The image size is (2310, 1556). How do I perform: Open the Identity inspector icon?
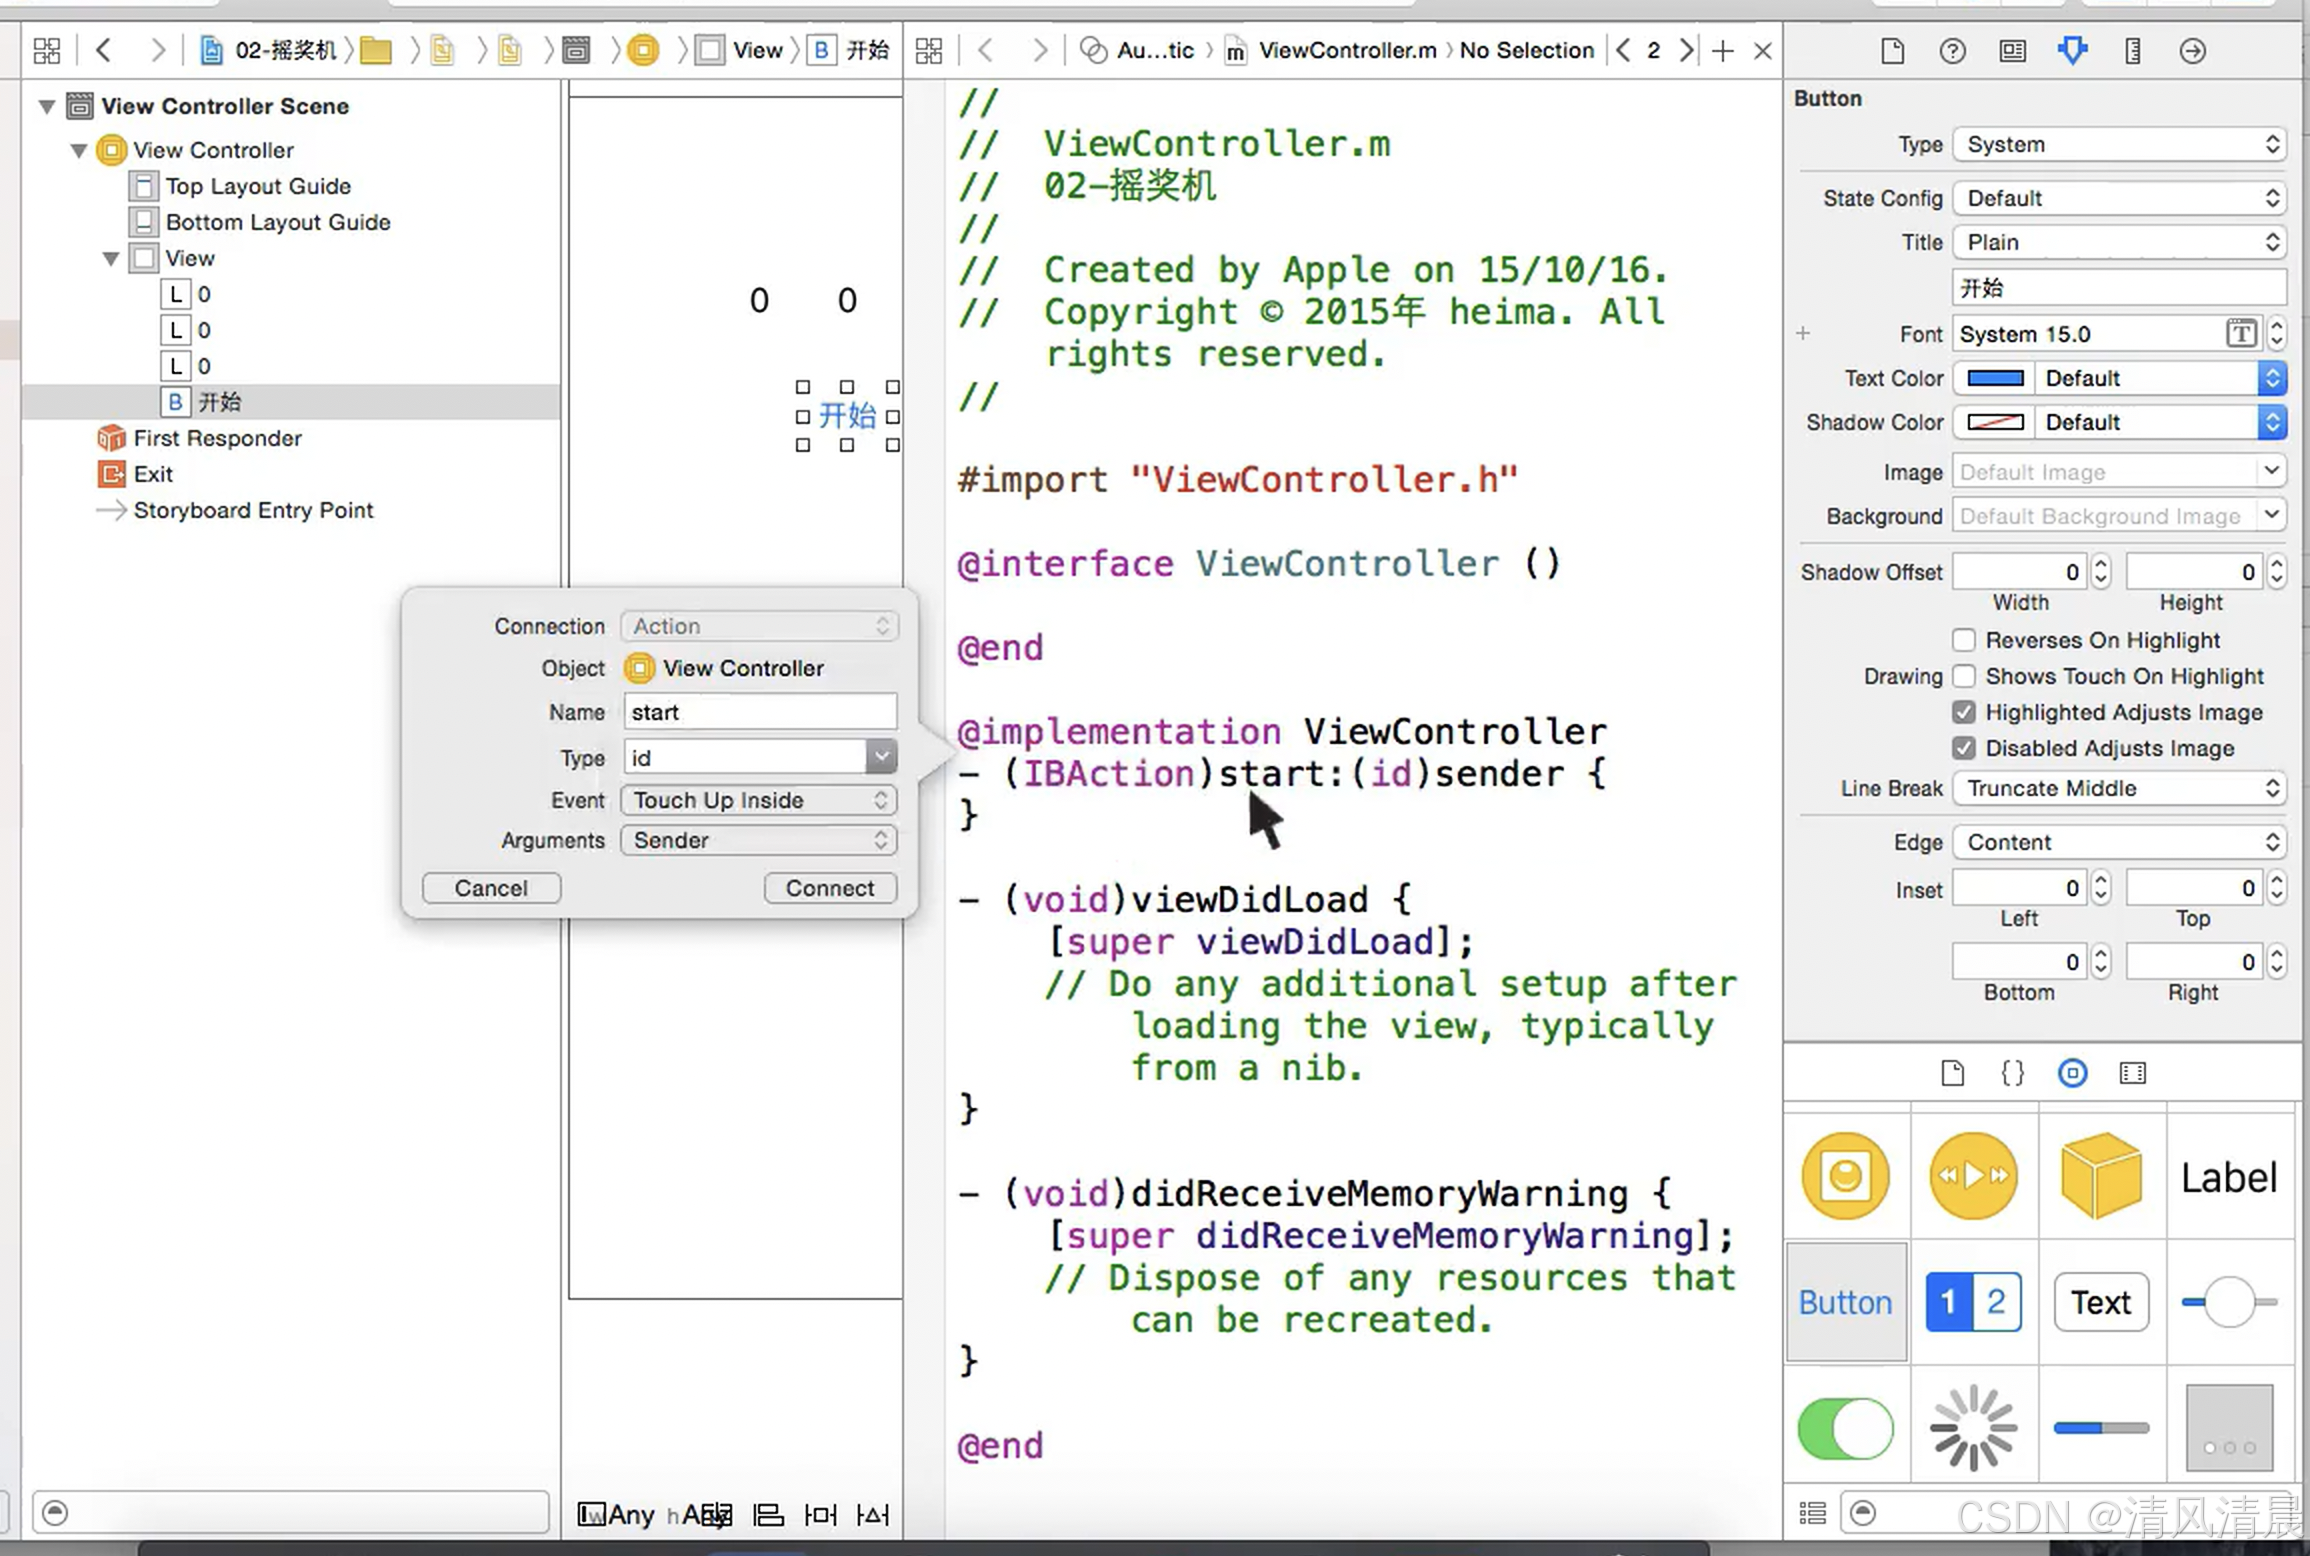pyautogui.click(x=2012, y=50)
